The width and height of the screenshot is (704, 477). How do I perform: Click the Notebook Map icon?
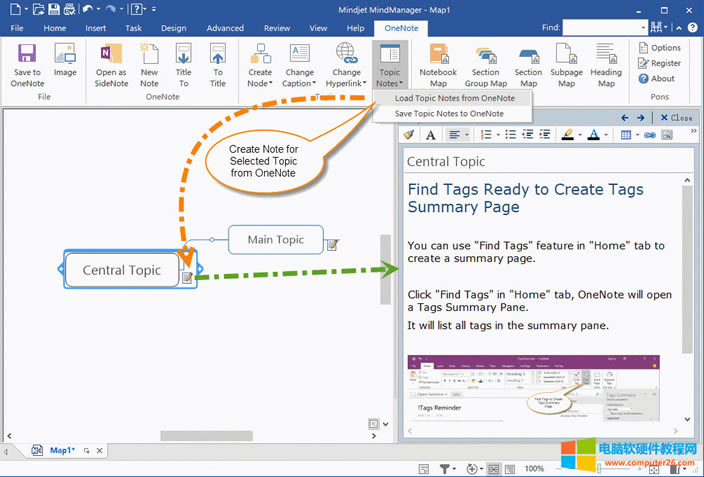[437, 64]
